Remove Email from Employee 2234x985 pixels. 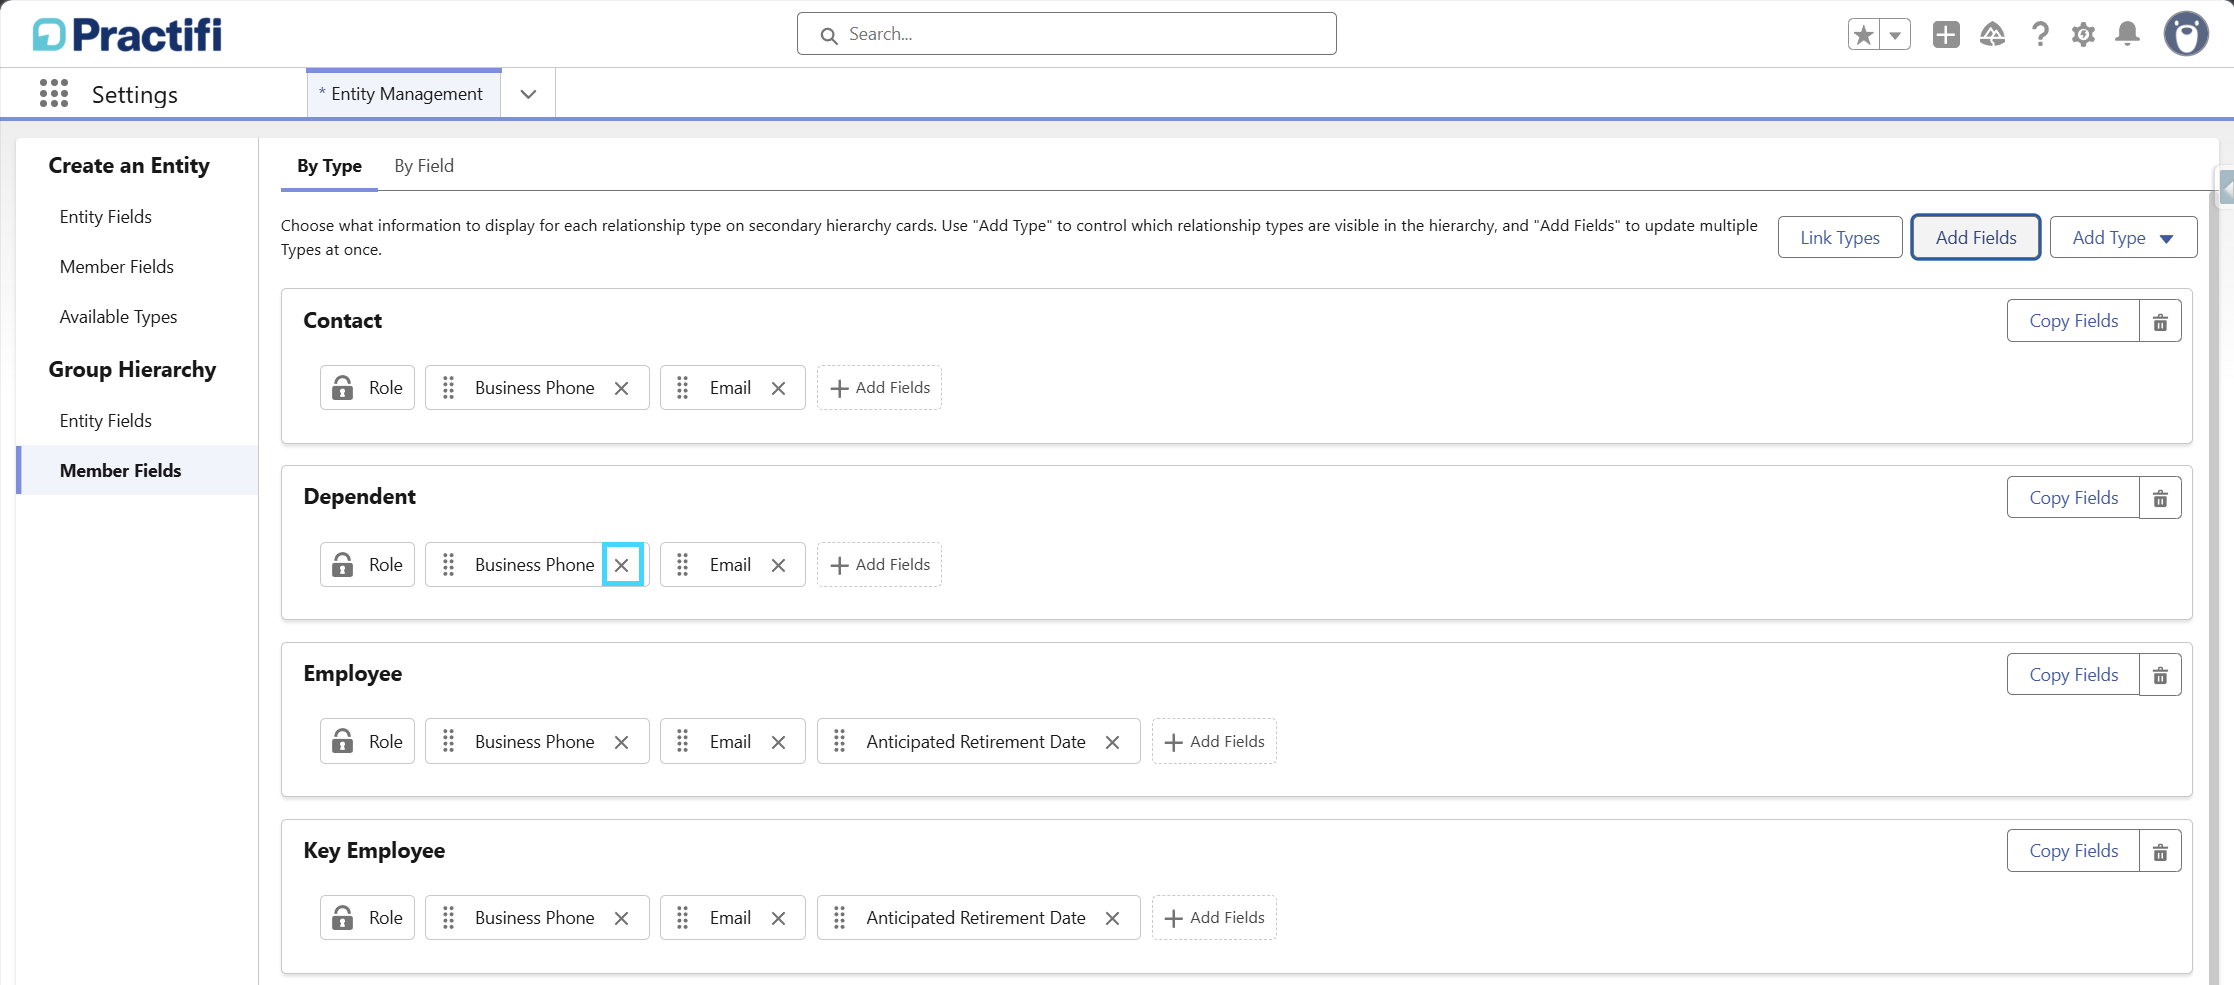[778, 742]
